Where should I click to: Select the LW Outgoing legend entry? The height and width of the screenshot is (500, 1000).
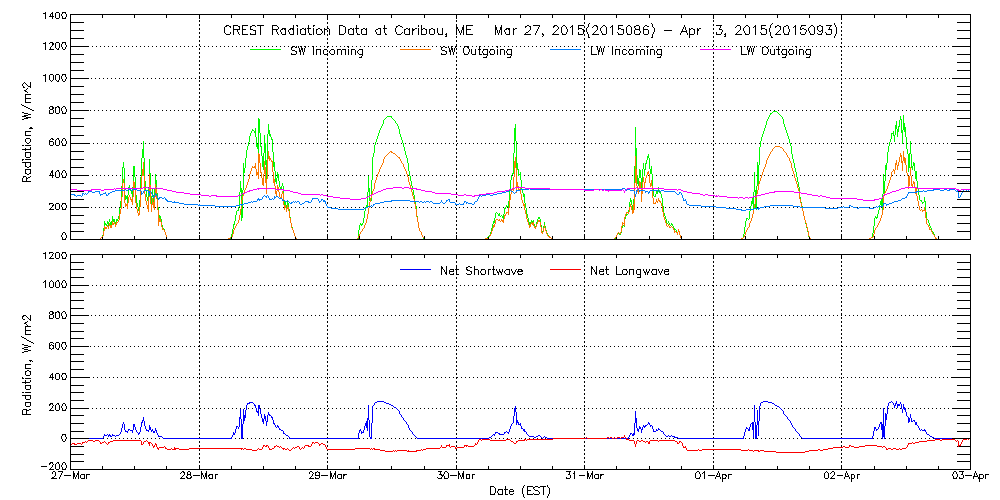click(x=775, y=52)
